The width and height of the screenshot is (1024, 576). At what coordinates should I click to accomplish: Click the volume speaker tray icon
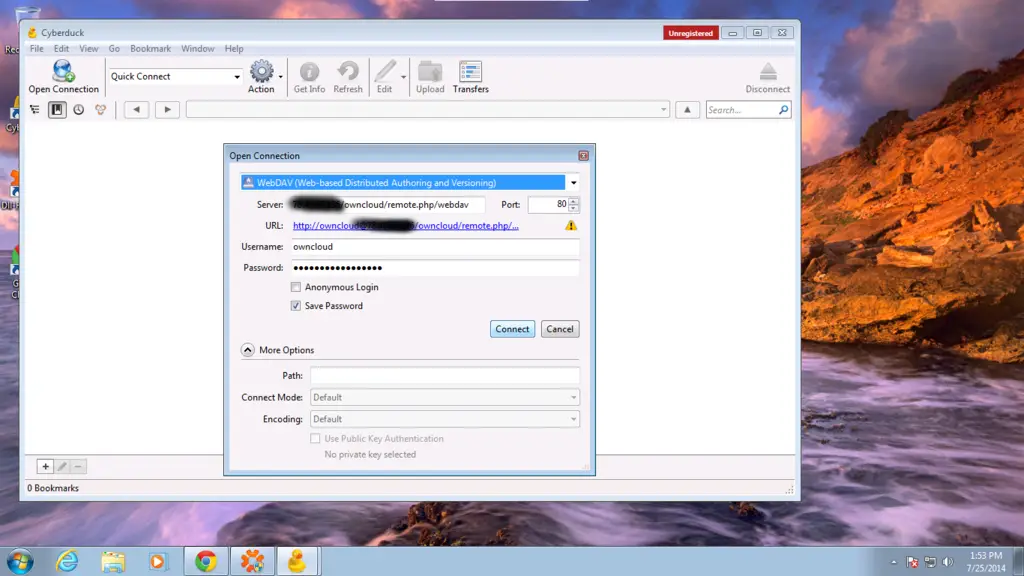point(948,562)
